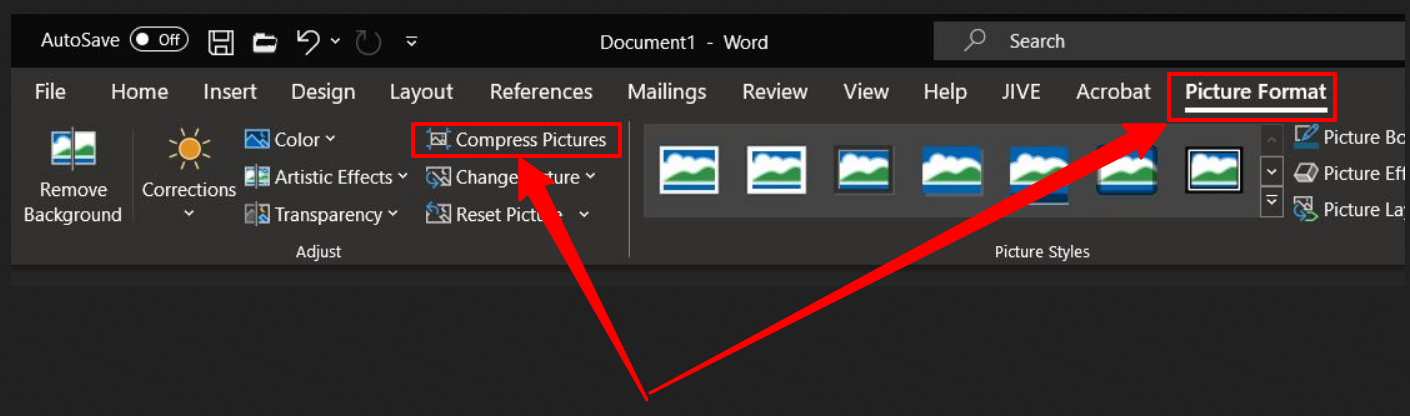Open the File menu
Image resolution: width=1410 pixels, height=416 pixels.
pos(50,92)
